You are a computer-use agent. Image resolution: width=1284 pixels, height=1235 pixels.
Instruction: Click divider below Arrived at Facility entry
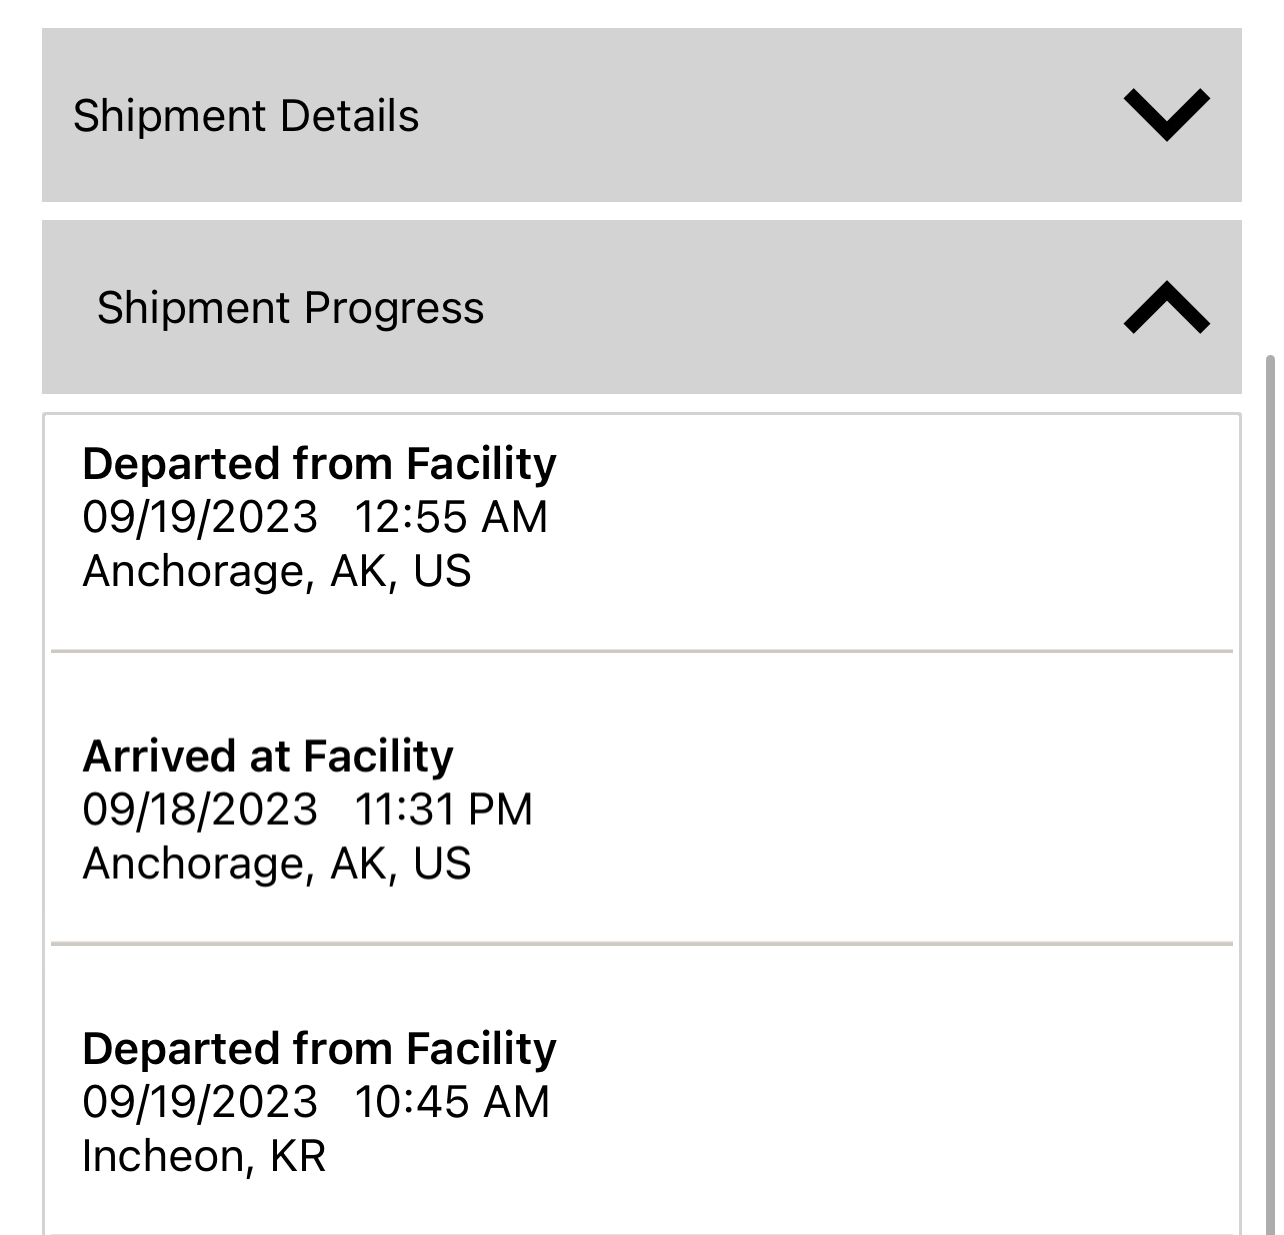coord(640,943)
